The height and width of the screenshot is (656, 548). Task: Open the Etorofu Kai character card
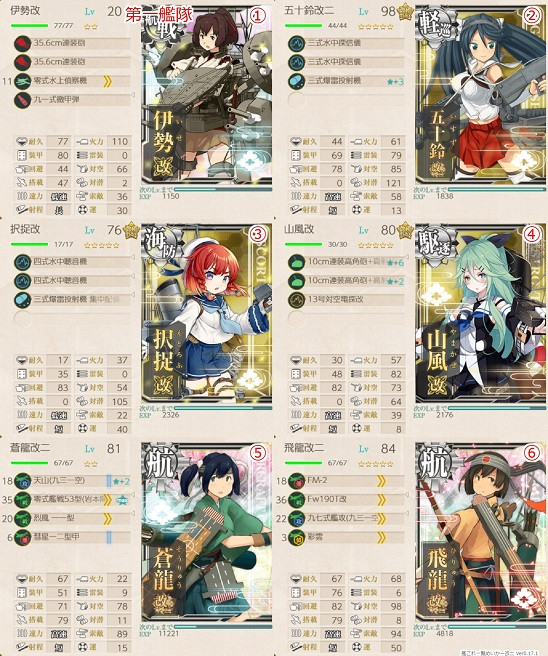[207, 314]
